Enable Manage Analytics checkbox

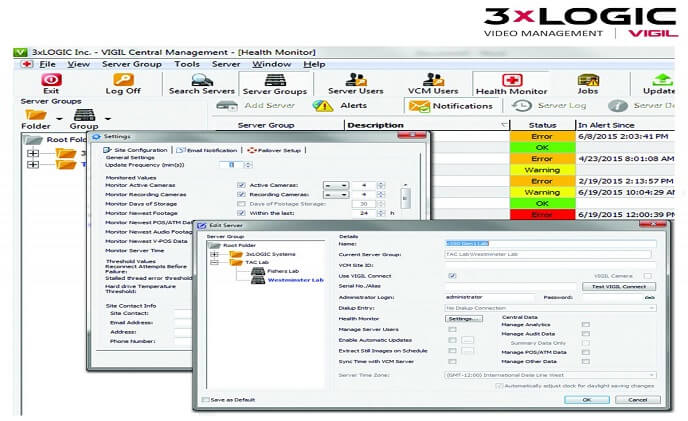click(x=585, y=324)
